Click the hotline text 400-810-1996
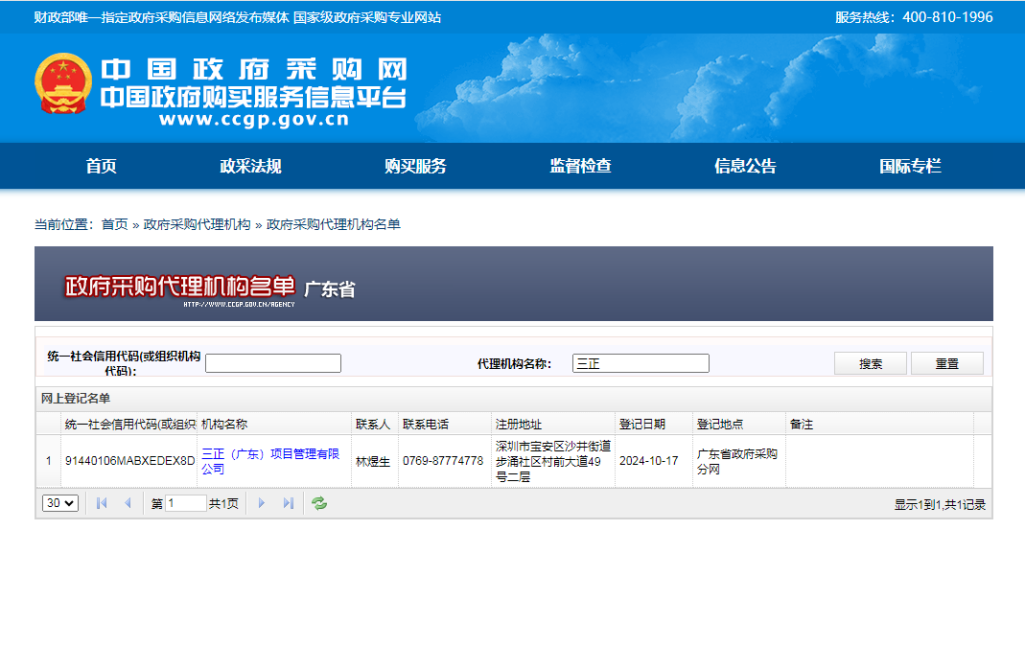1025x668 pixels. click(947, 17)
